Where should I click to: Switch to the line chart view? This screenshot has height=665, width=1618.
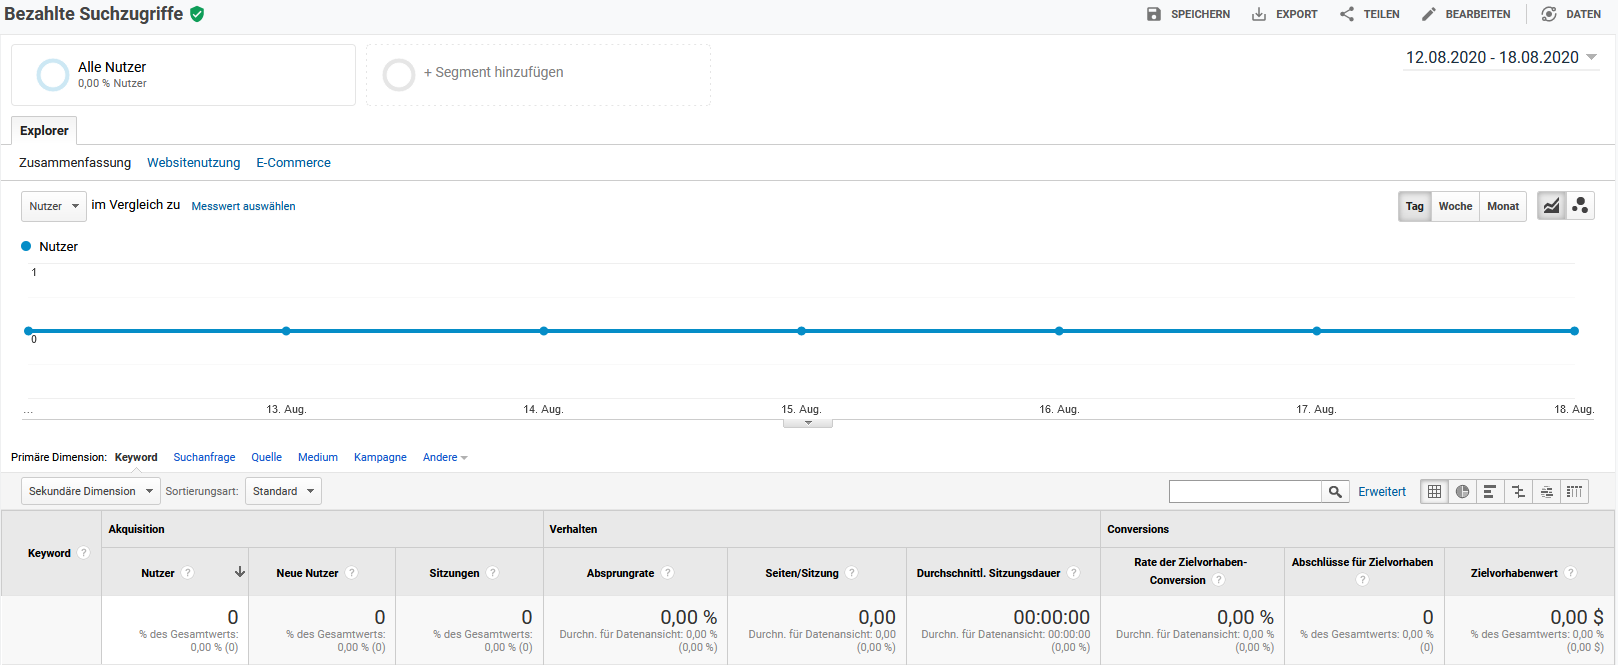1551,206
